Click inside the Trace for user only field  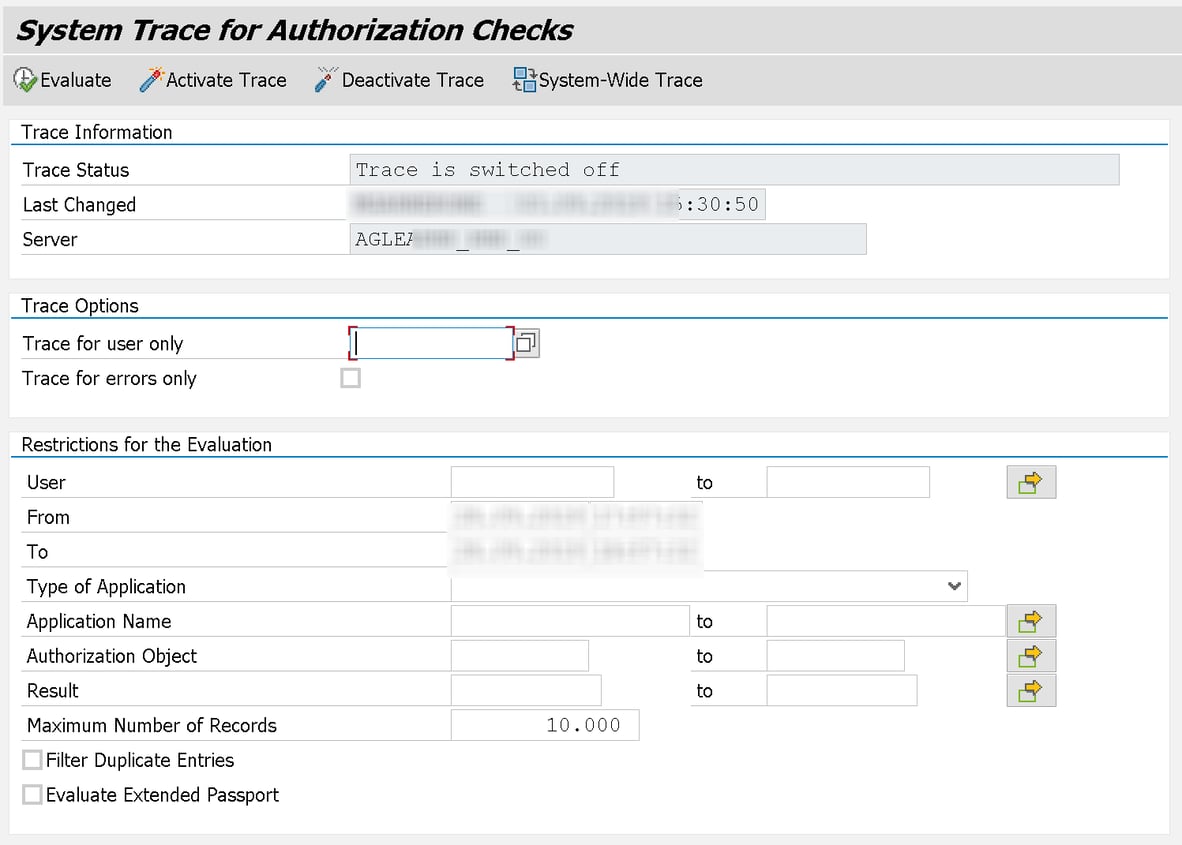click(430, 342)
